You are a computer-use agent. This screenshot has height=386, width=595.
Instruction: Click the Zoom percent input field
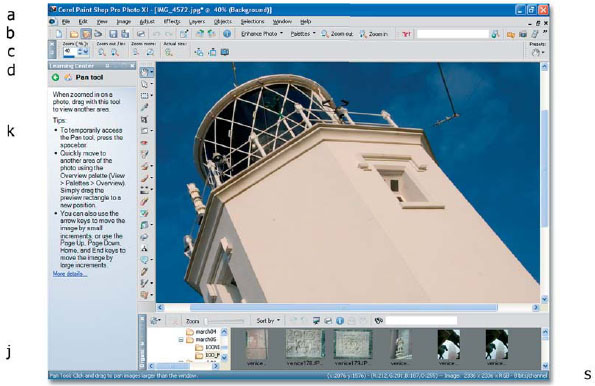coord(70,52)
